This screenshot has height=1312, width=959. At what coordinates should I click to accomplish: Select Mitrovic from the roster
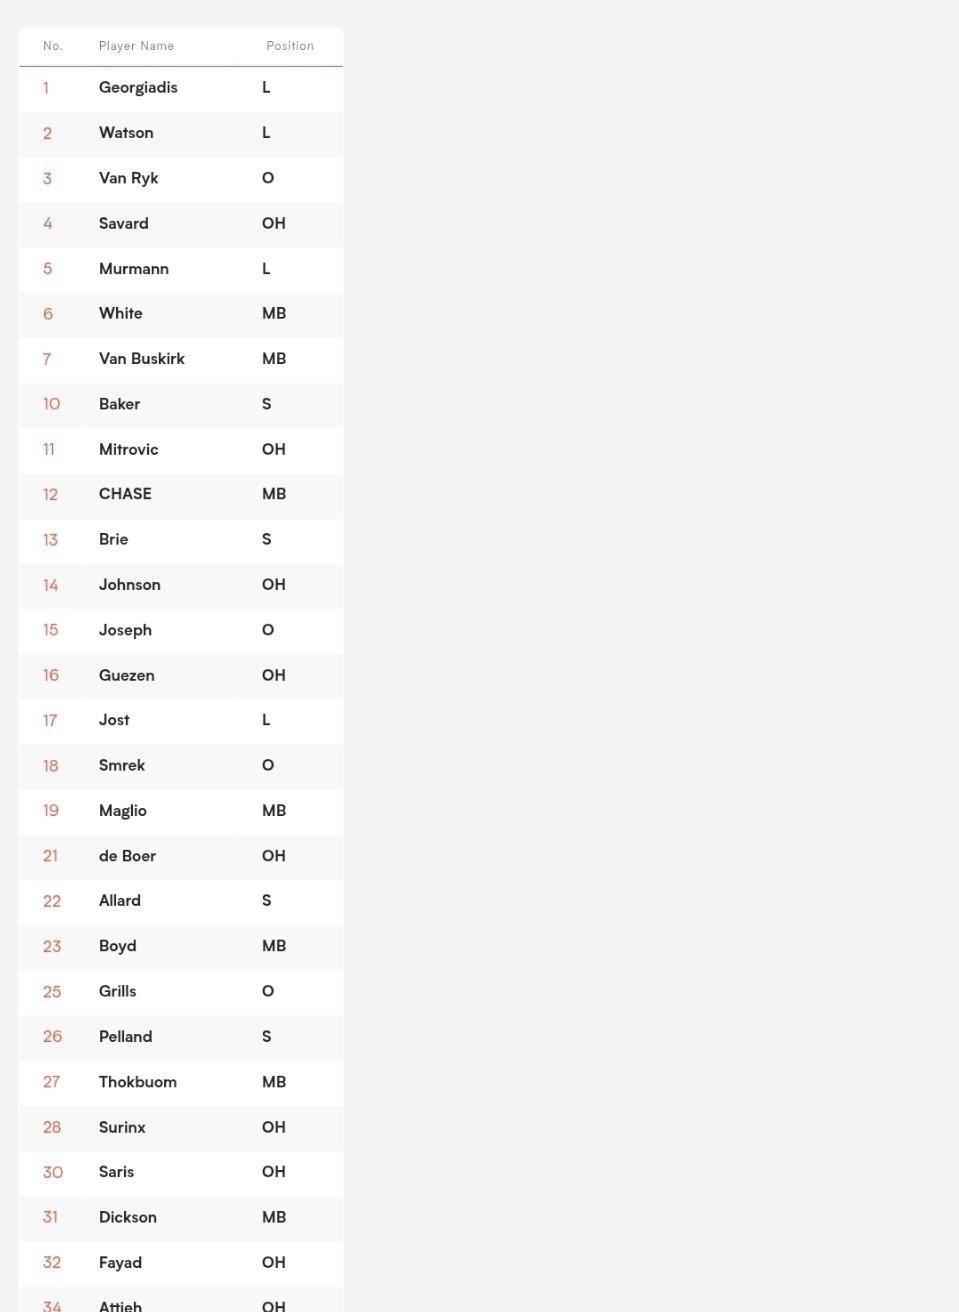pyautogui.click(x=128, y=449)
